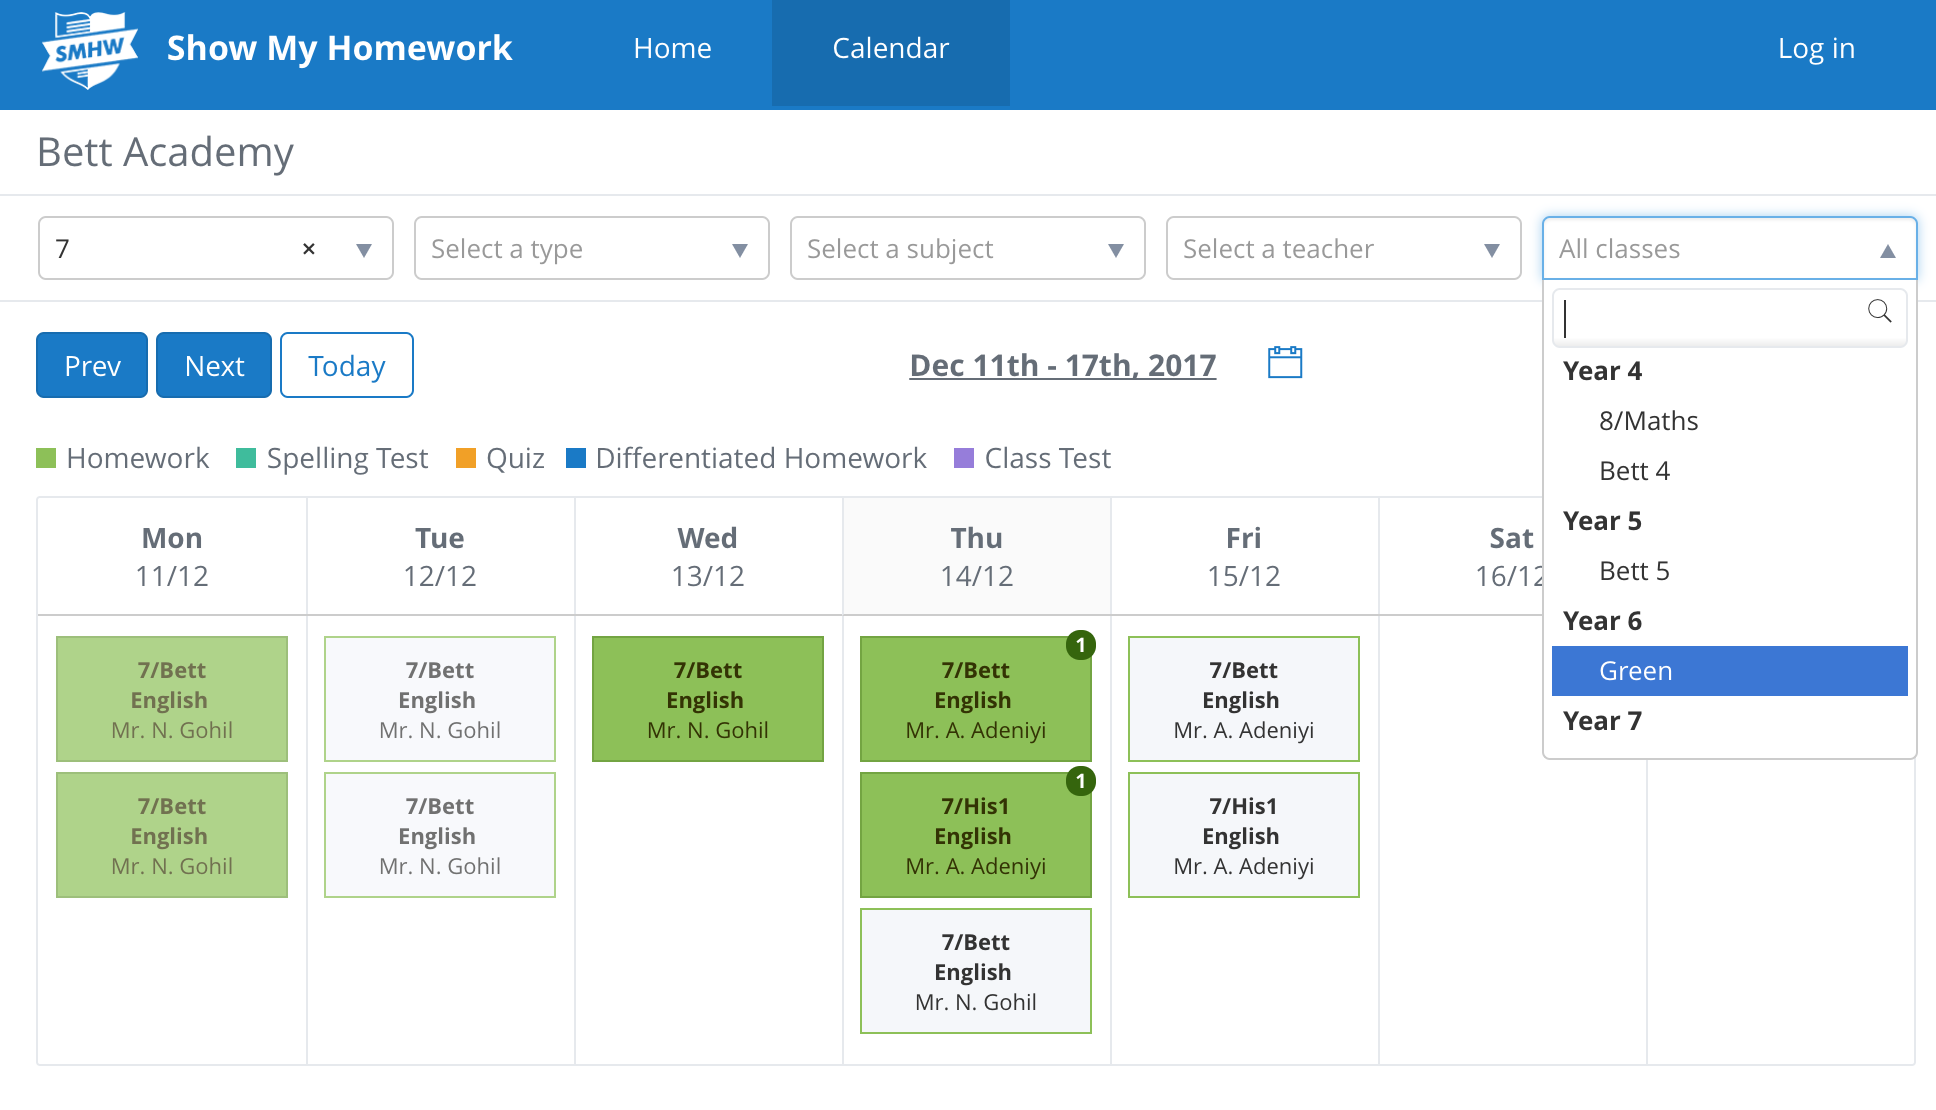Click the Class Test purple swatch
Screen dimensions: 1936x1110
pyautogui.click(x=964, y=458)
